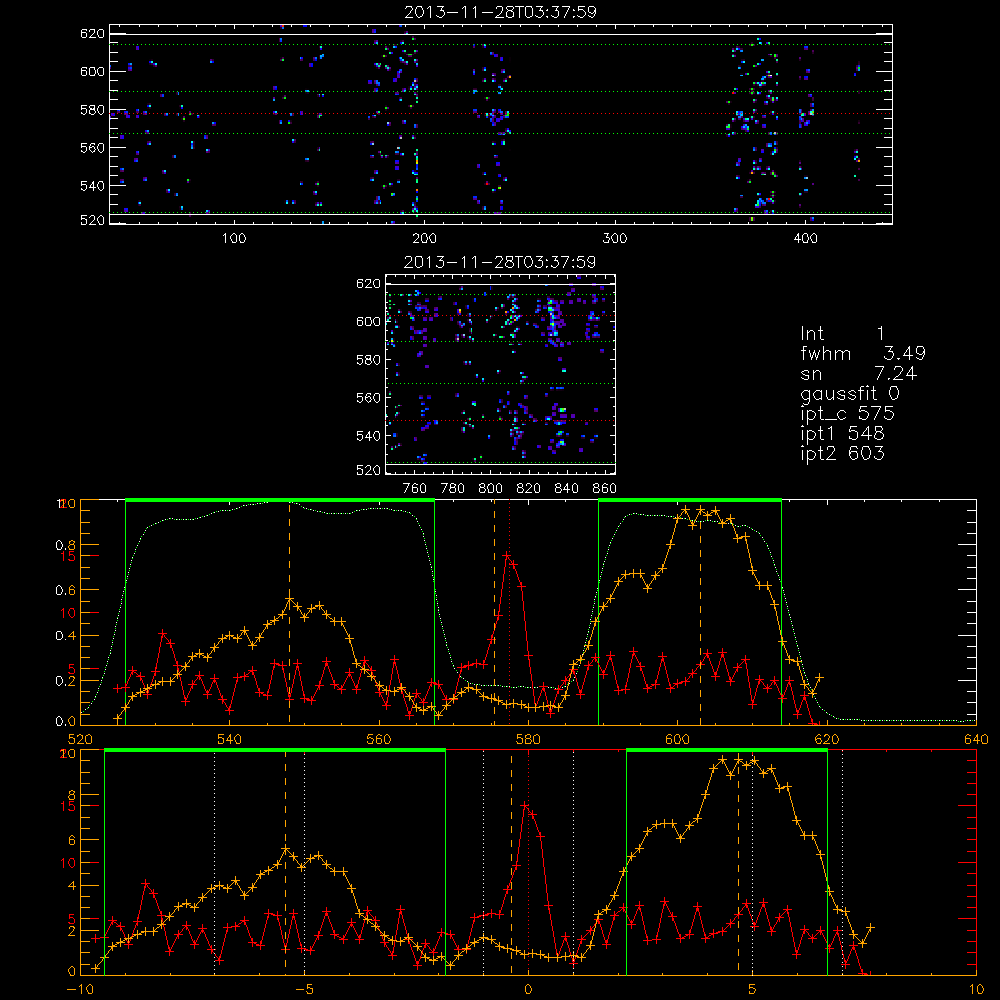Image resolution: width=1000 pixels, height=1000 pixels.
Task: Click orange y-axis label 4 on bottom plot
Action: point(71,886)
